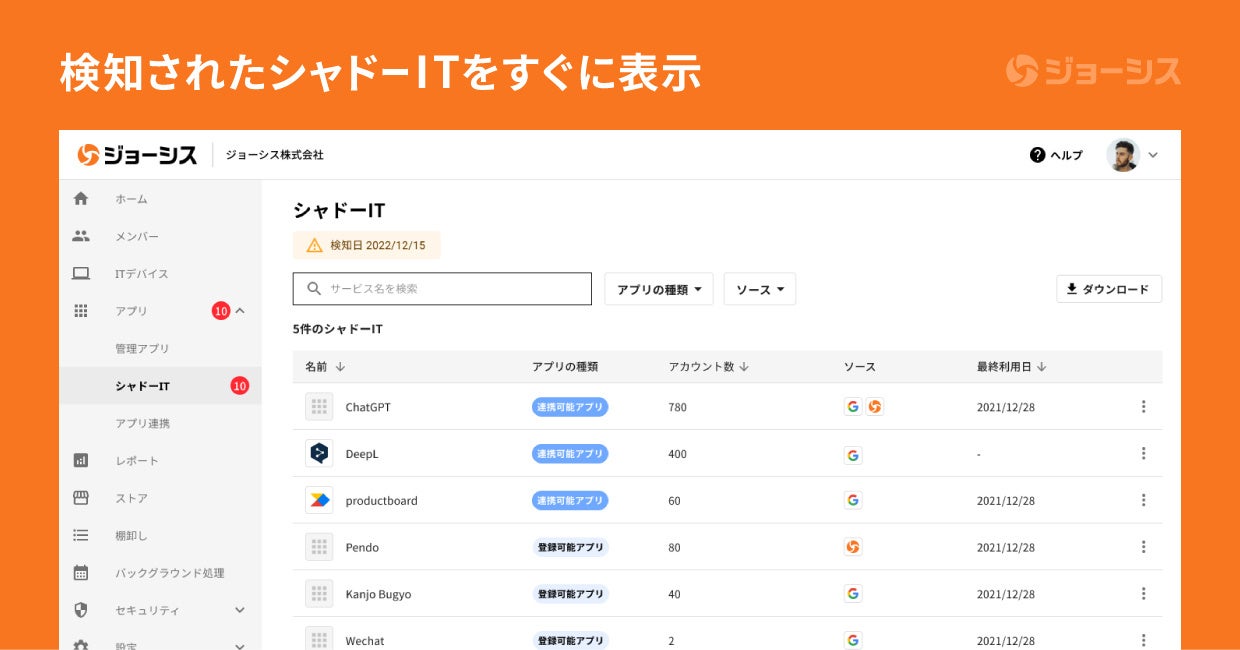The height and width of the screenshot is (650, 1240).
Task: Click the ホーム house icon in sidebar
Action: click(x=81, y=199)
